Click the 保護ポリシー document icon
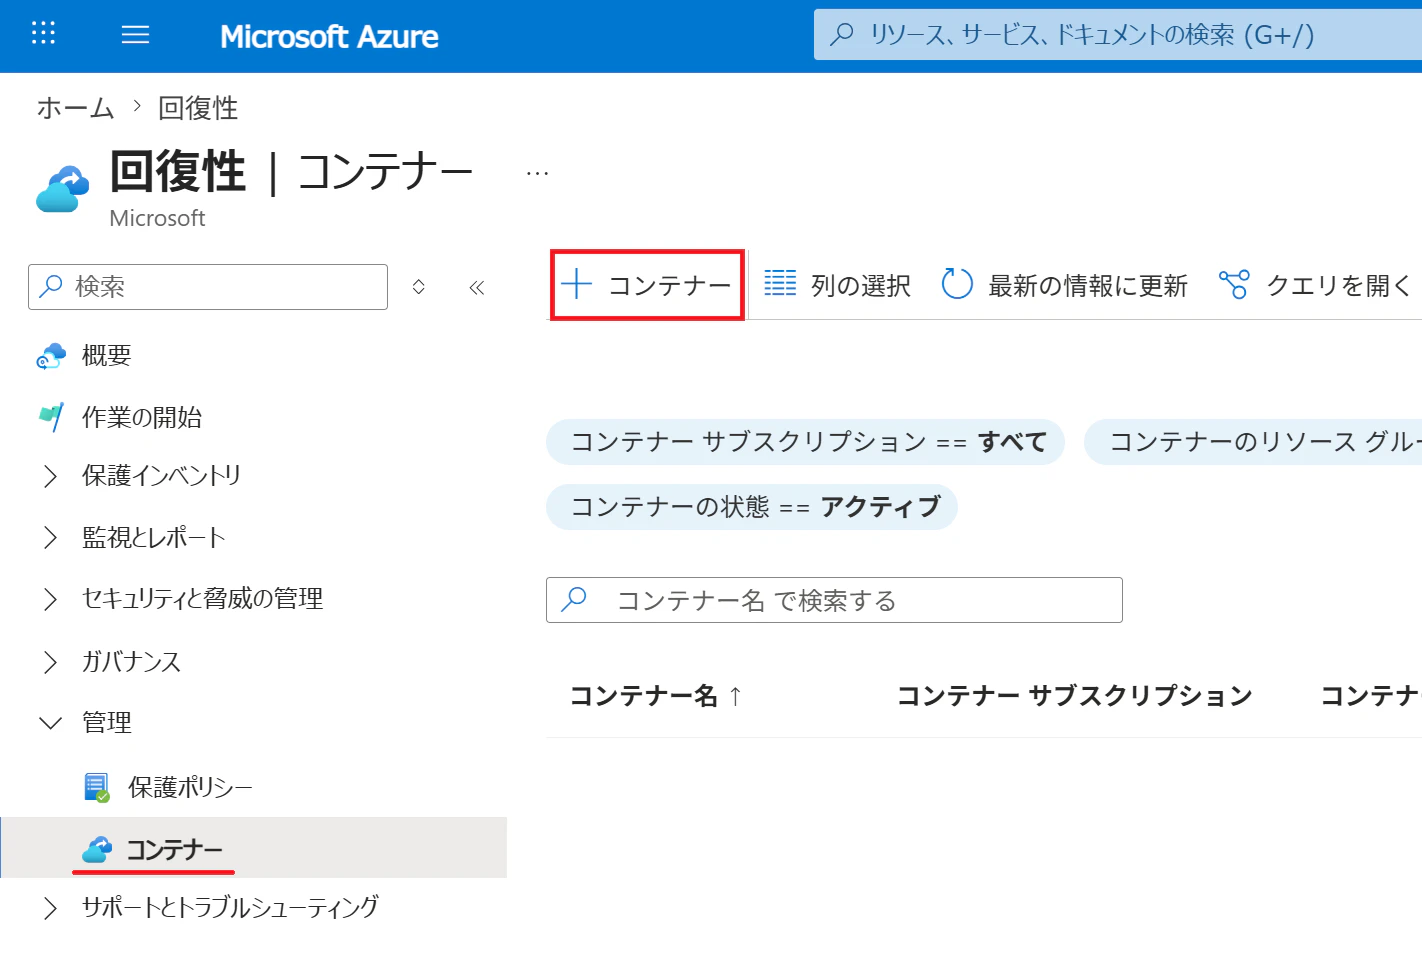Viewport: 1422px width, 960px height. tap(96, 788)
